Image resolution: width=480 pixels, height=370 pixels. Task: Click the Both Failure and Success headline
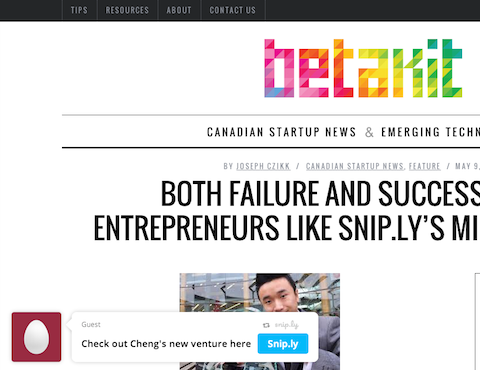tap(287, 211)
